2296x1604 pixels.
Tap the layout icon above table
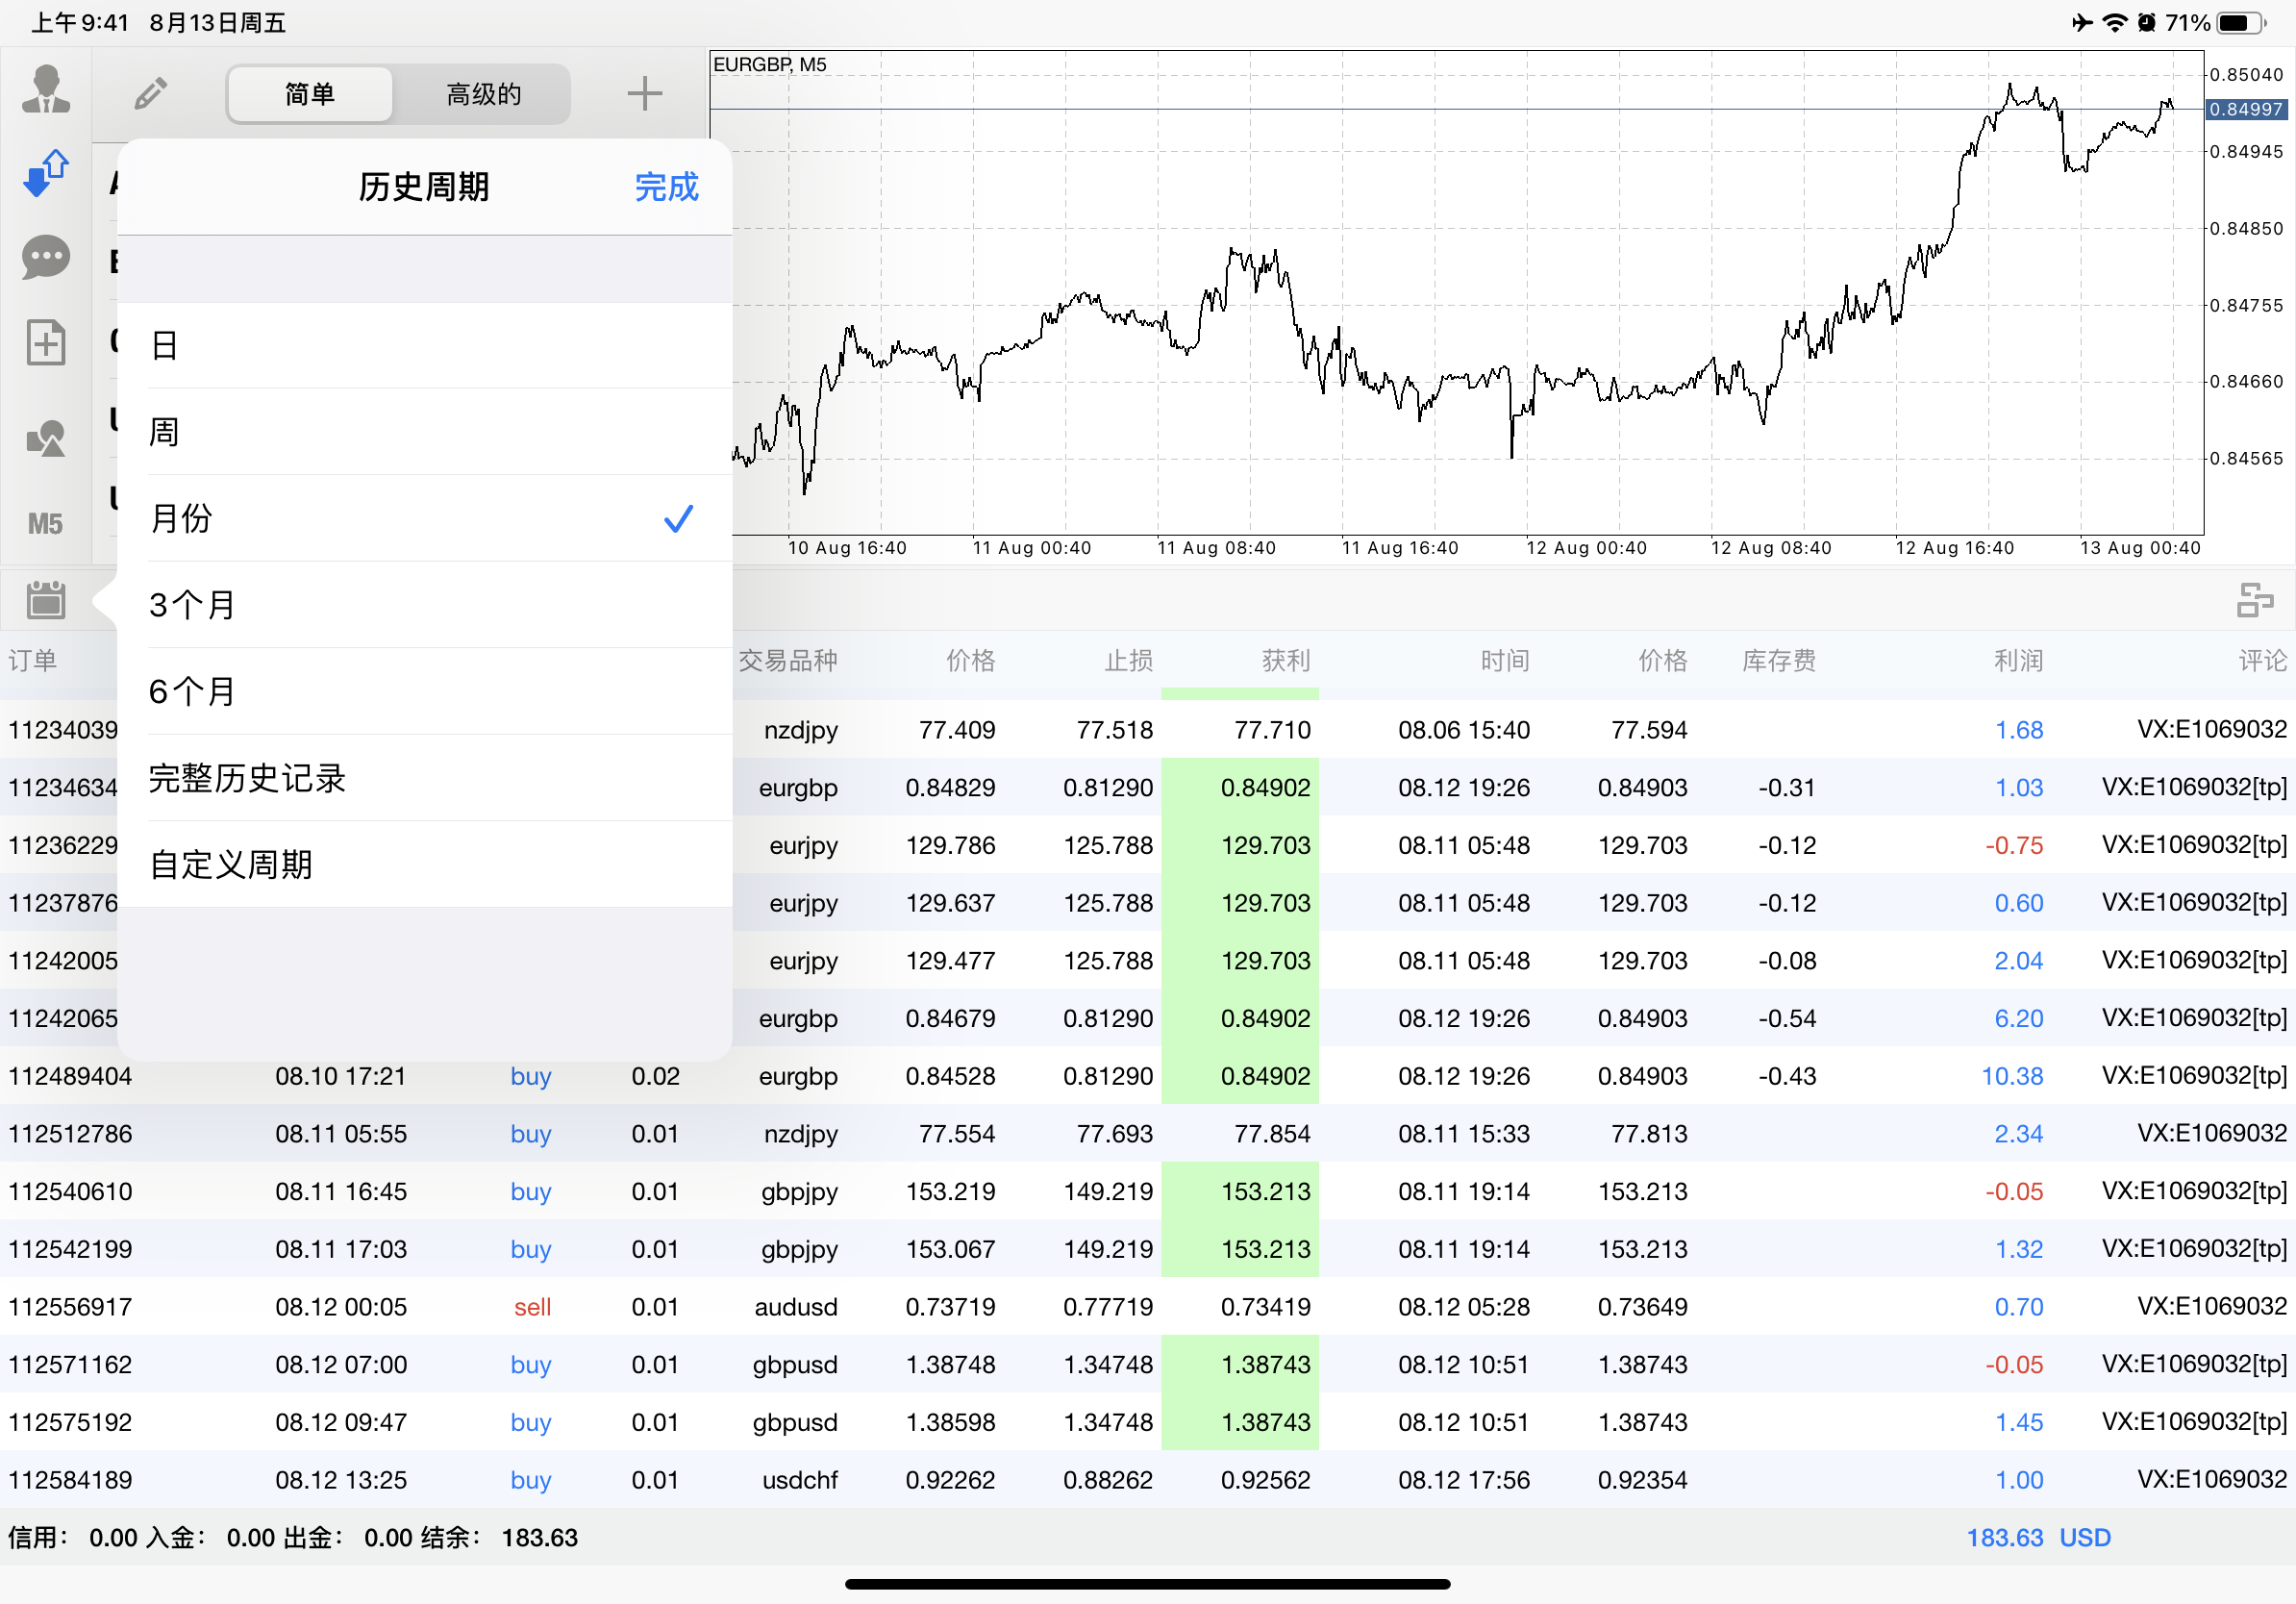click(2254, 600)
